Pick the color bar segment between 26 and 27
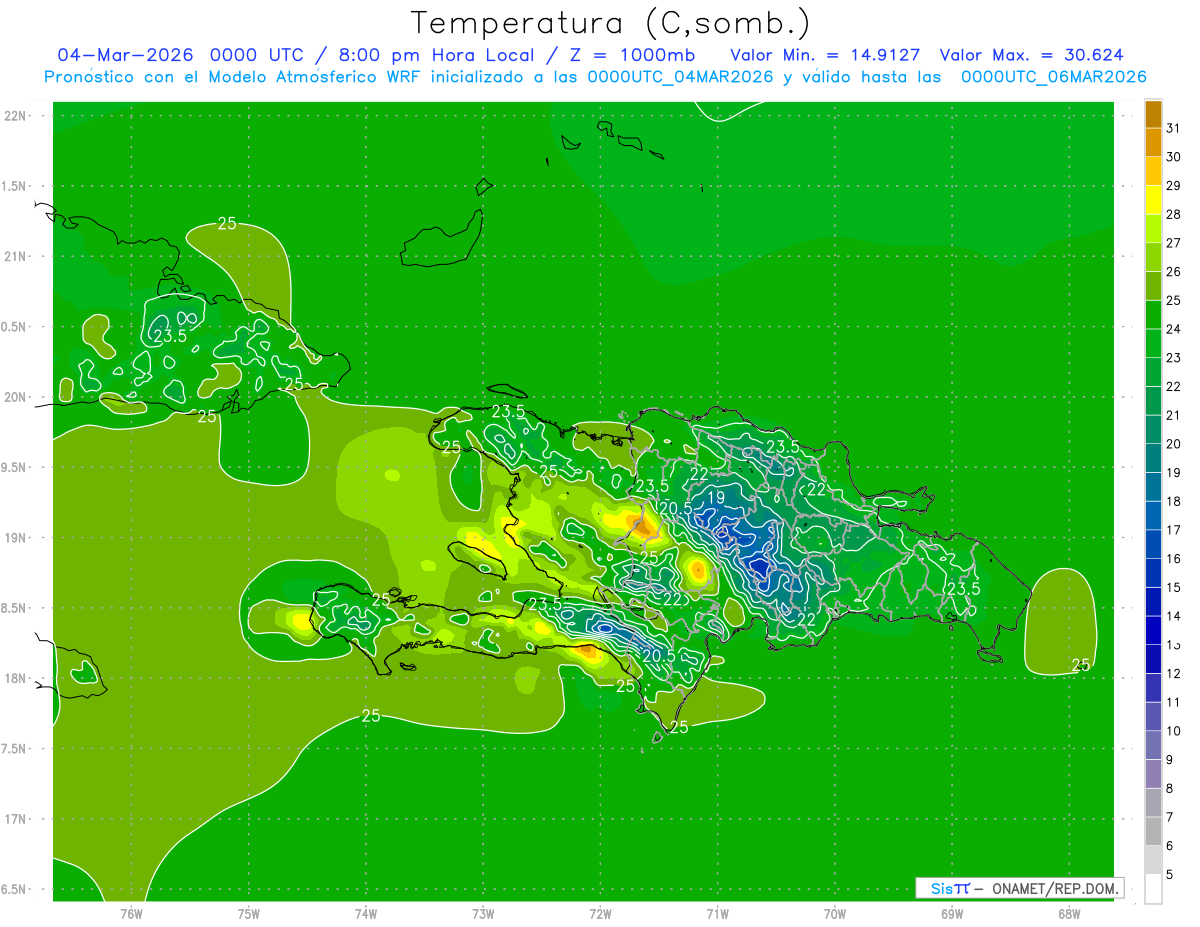Viewport: 1200px width, 927px height. pyautogui.click(x=1153, y=257)
